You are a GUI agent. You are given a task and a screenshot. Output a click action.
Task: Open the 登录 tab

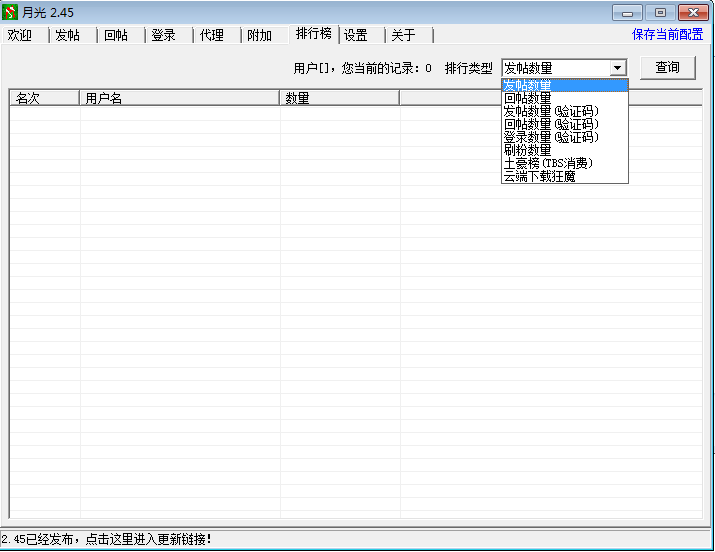(x=164, y=35)
